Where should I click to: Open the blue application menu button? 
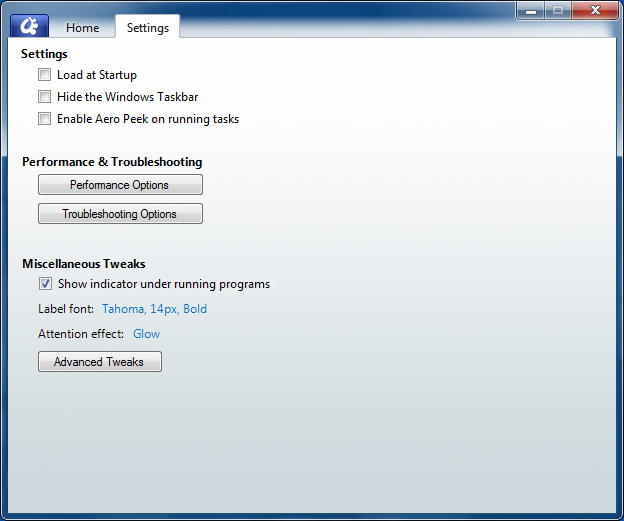[x=29, y=26]
